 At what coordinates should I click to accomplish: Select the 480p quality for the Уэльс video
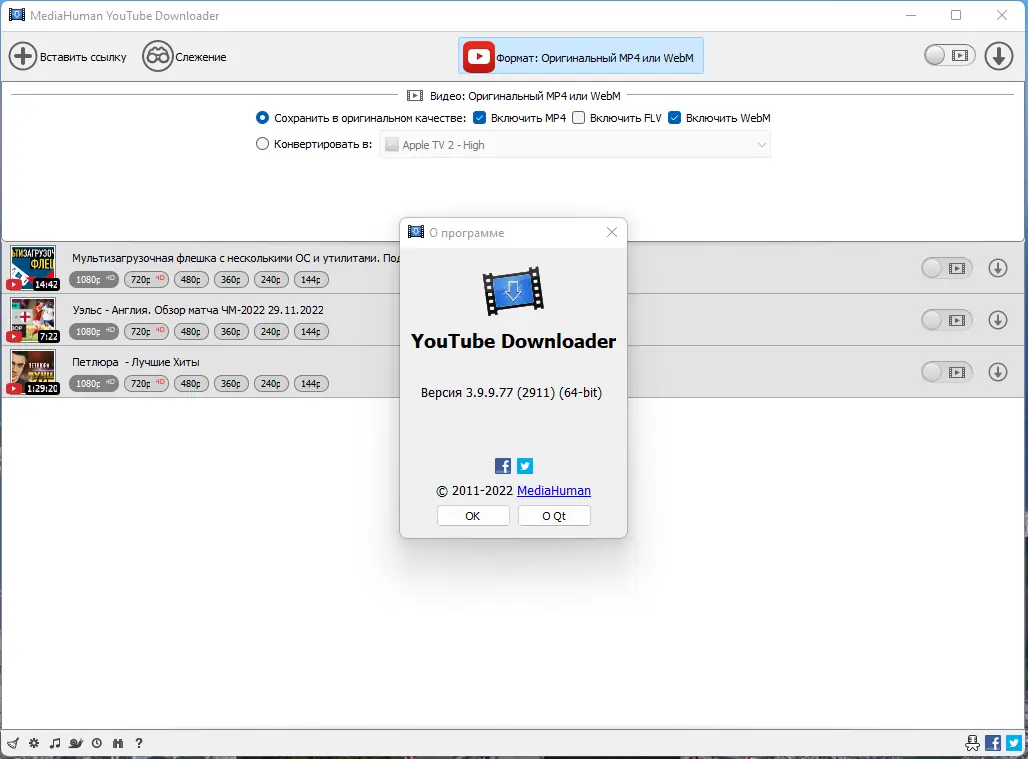point(190,331)
